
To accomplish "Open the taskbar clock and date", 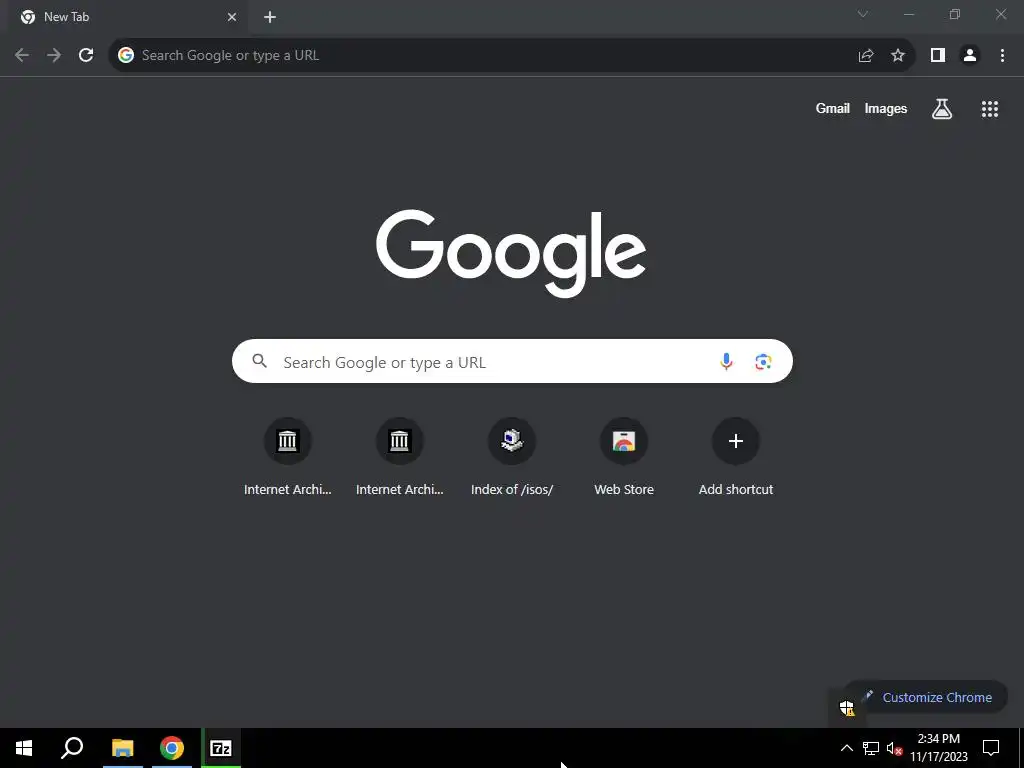I will tap(938, 748).
